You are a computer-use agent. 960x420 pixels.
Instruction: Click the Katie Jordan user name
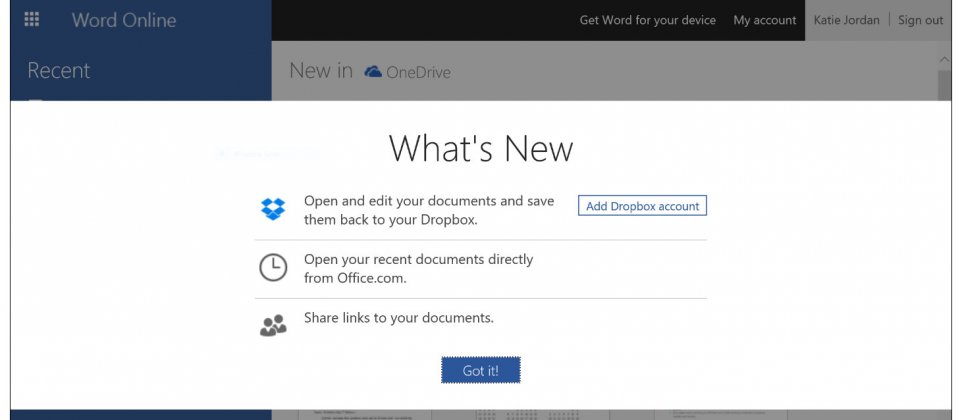tap(846, 20)
